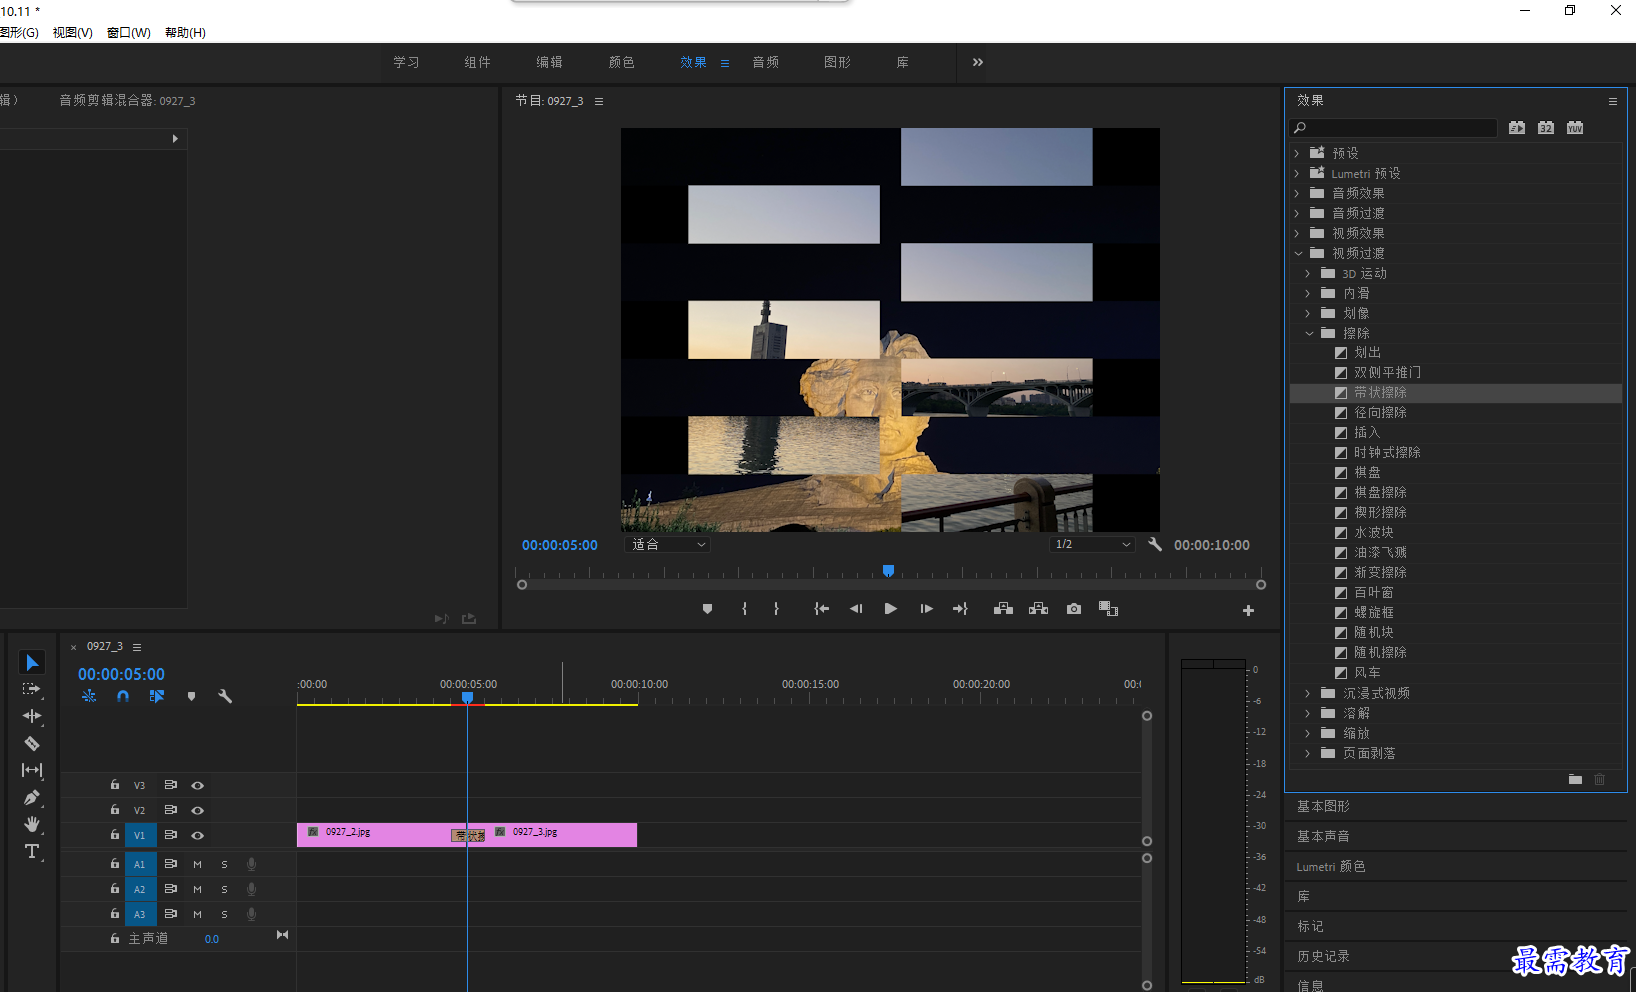Click the Mark Out button

tap(776, 609)
